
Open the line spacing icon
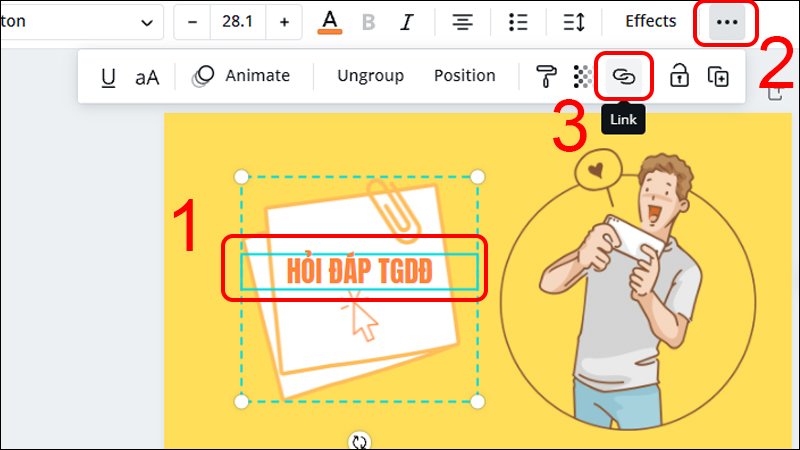pos(574,22)
